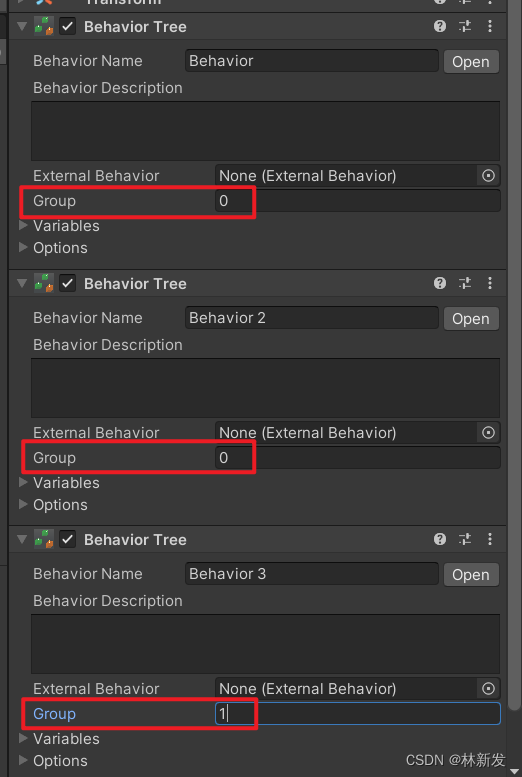Collapse the Behavior 3 component foldout arrow
522x777 pixels.
coord(22,539)
